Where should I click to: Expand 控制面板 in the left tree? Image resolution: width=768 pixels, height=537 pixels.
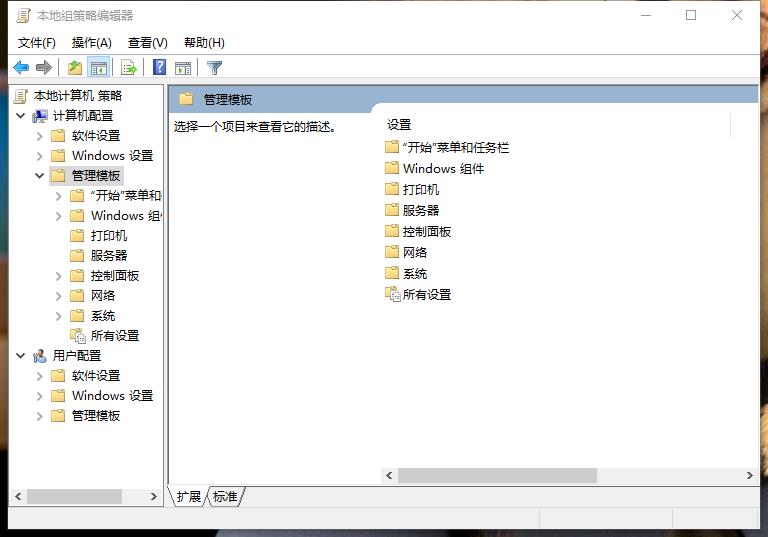tap(59, 276)
